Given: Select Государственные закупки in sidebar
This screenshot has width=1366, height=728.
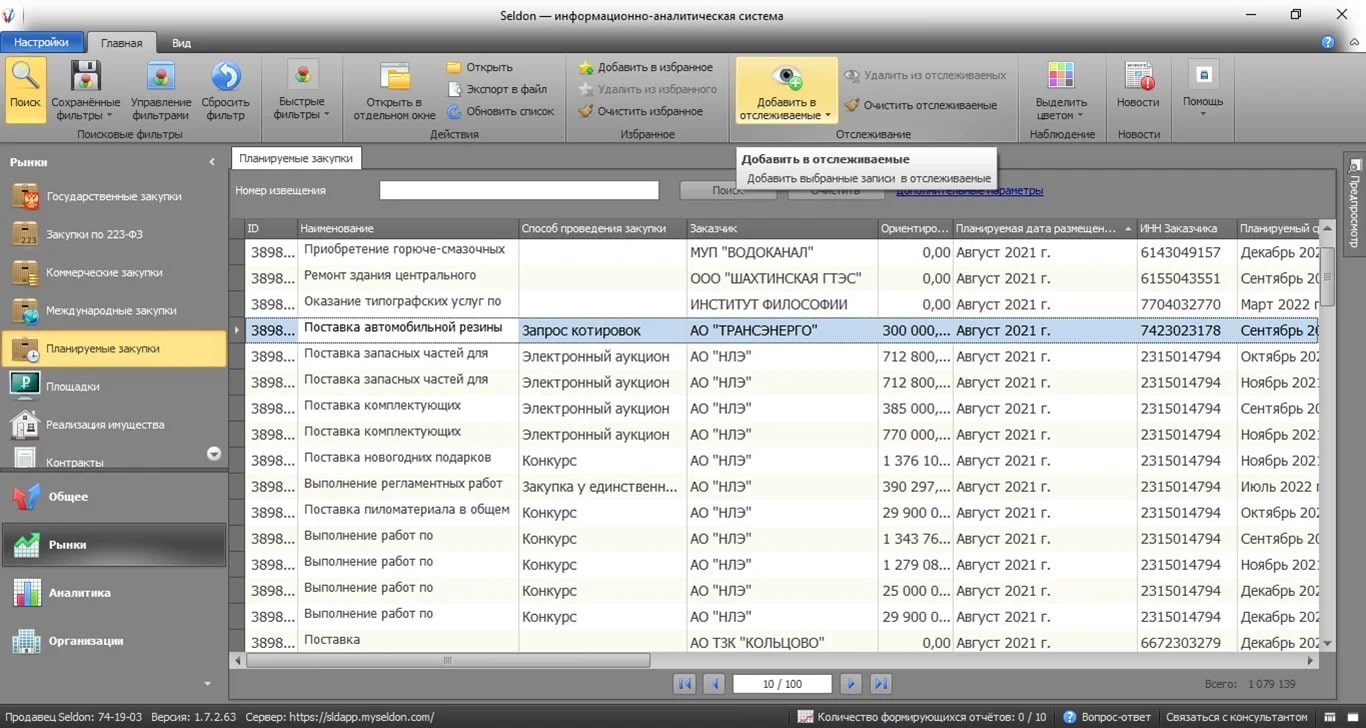Looking at the screenshot, I should coord(114,197).
